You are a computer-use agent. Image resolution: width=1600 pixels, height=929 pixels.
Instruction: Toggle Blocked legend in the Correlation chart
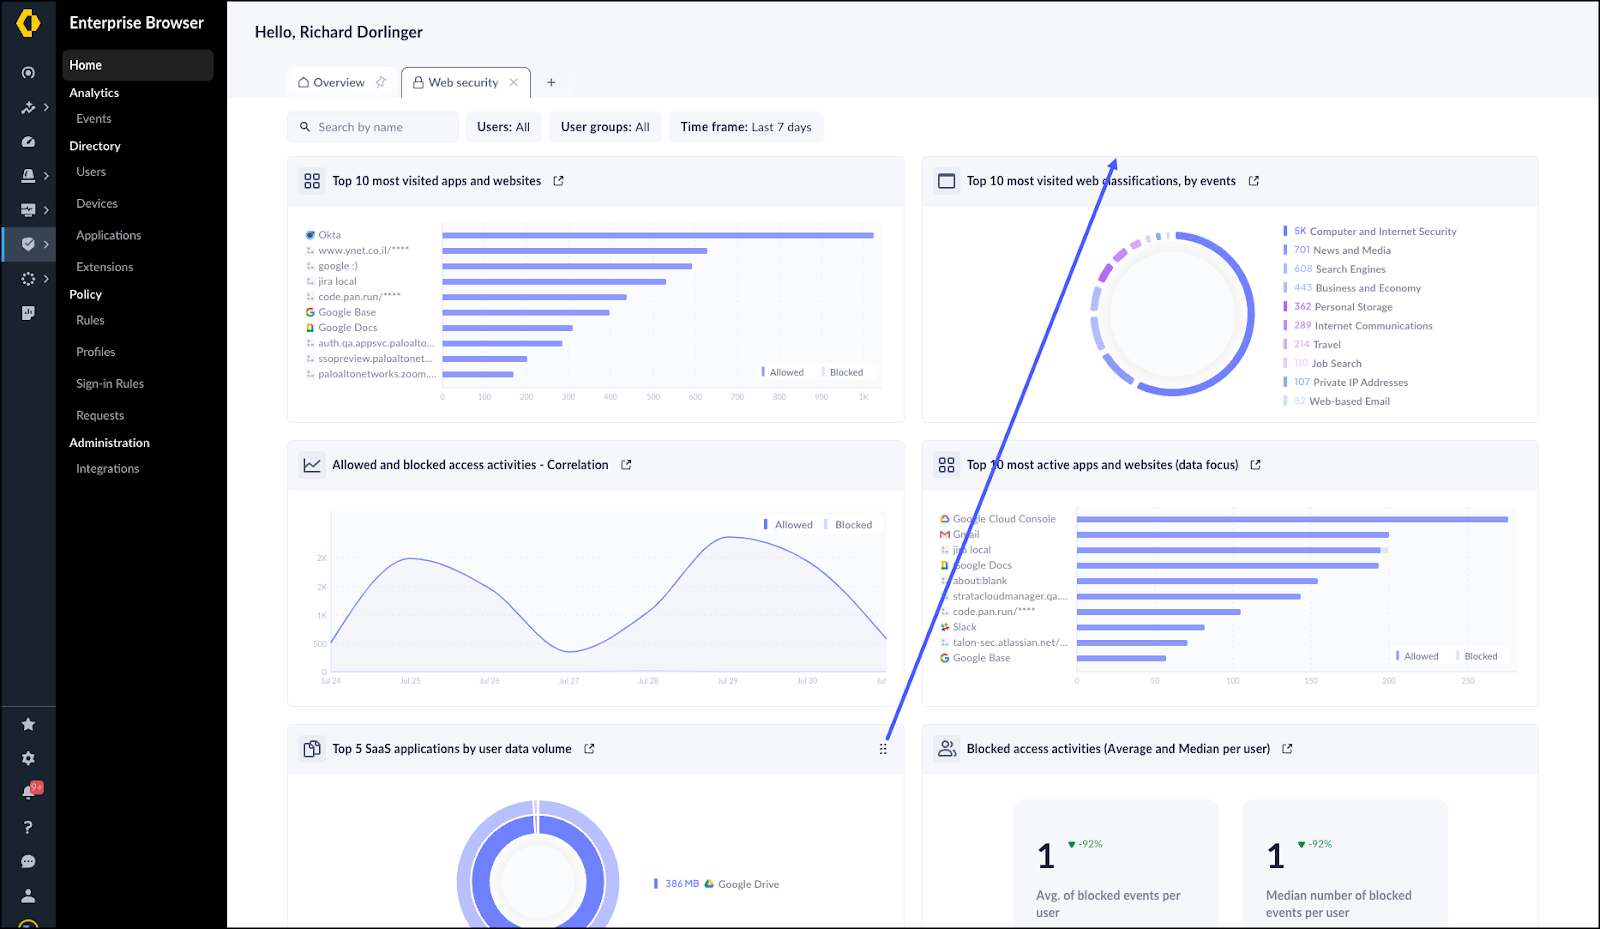coord(852,525)
